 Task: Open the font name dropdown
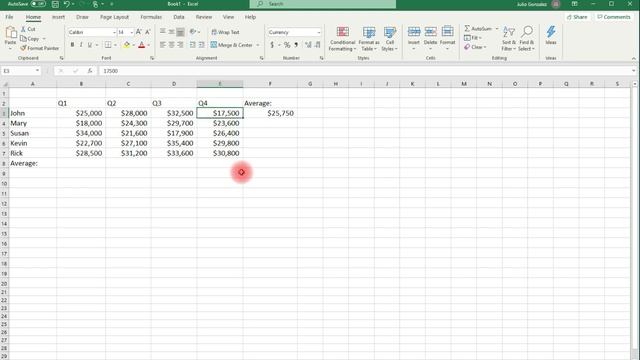click(x=114, y=32)
